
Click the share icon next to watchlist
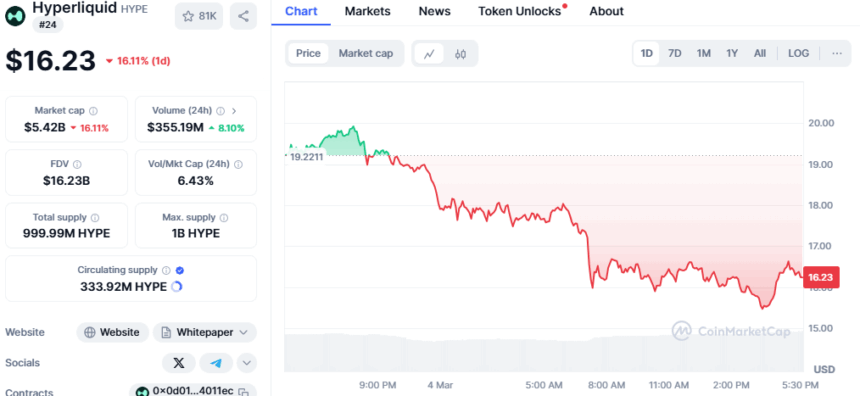click(243, 16)
